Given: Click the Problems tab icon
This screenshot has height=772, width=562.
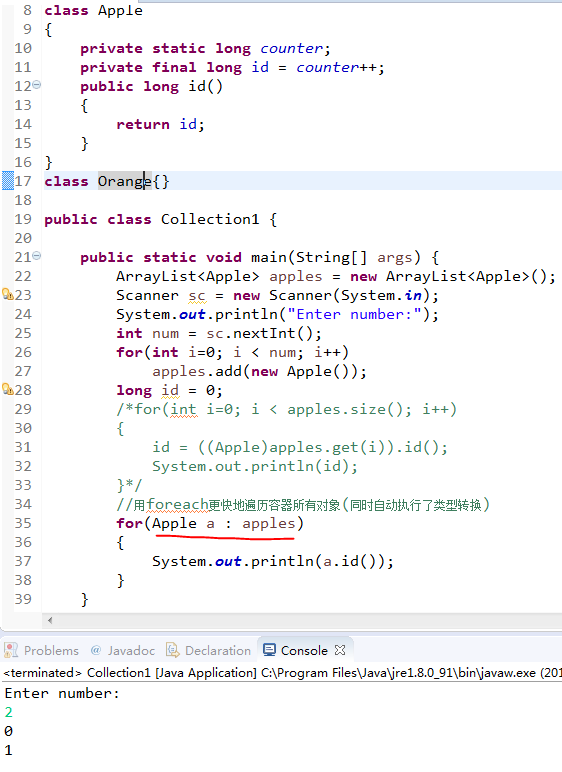Looking at the screenshot, I should click(x=11, y=650).
